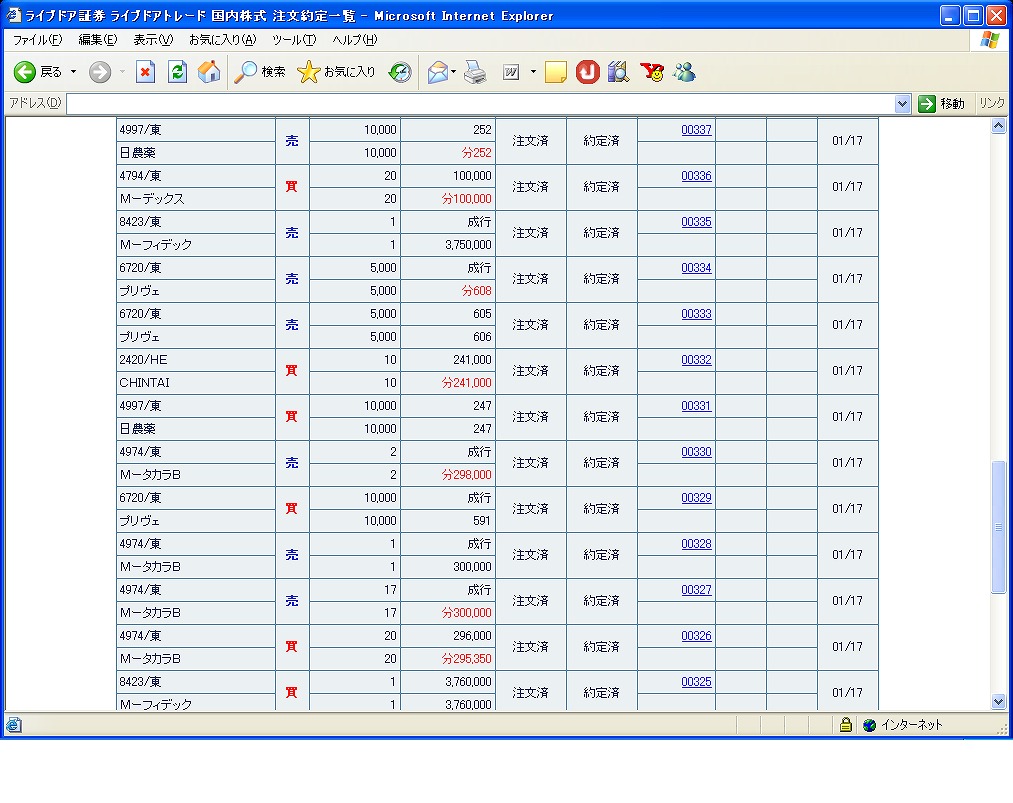Click the Internet zone globe icon
The height and width of the screenshot is (803, 1013).
coord(870,725)
